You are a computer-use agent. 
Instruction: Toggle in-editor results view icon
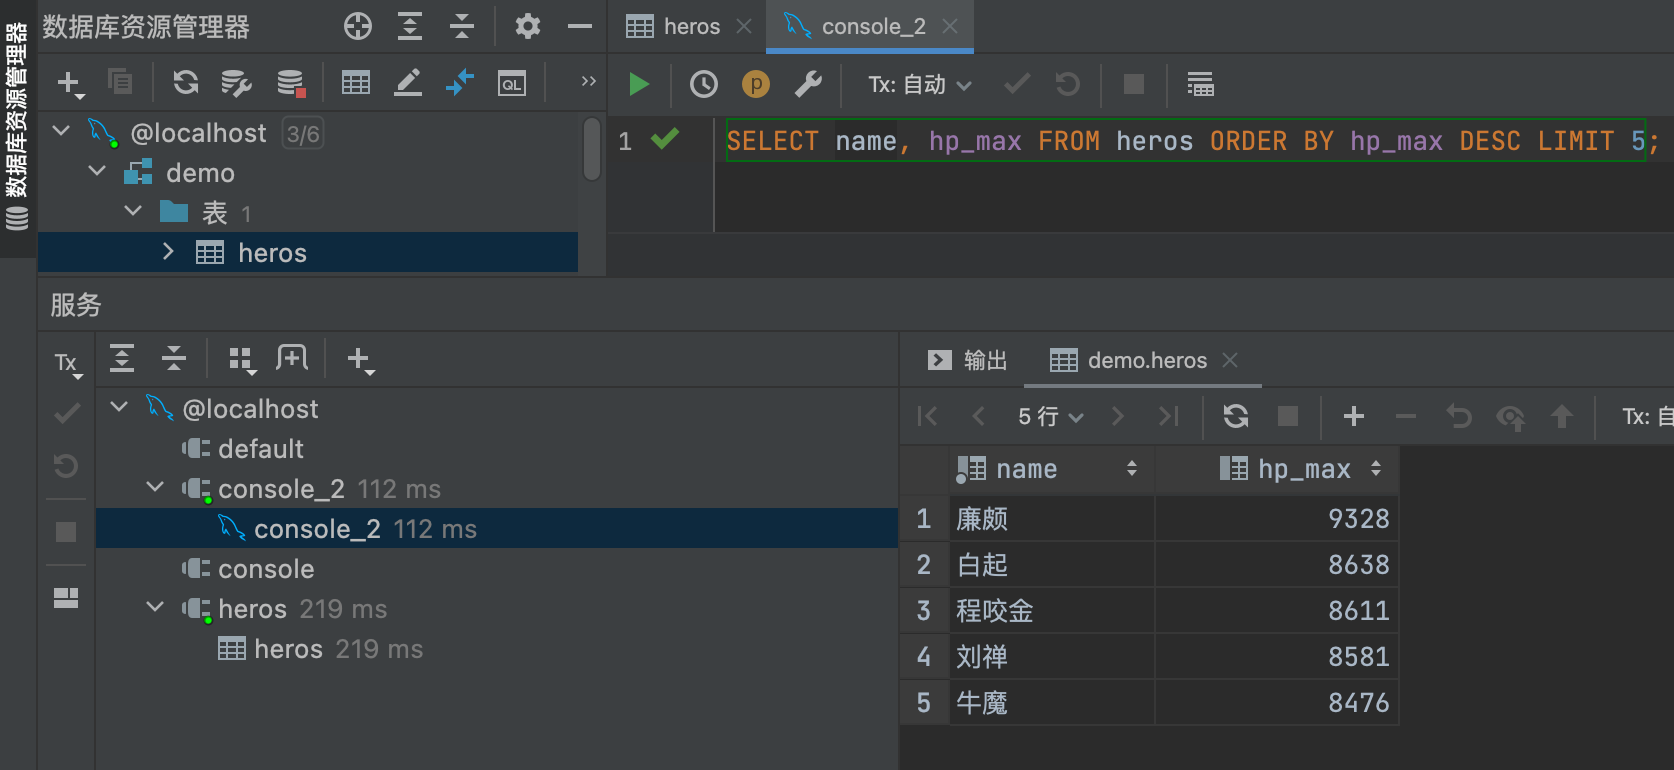(1200, 85)
